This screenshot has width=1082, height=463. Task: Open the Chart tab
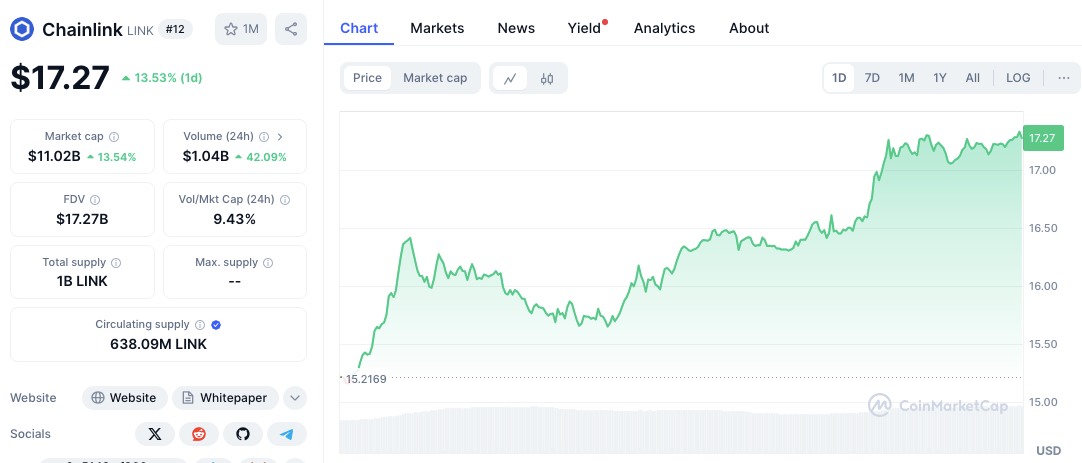pyautogui.click(x=360, y=28)
